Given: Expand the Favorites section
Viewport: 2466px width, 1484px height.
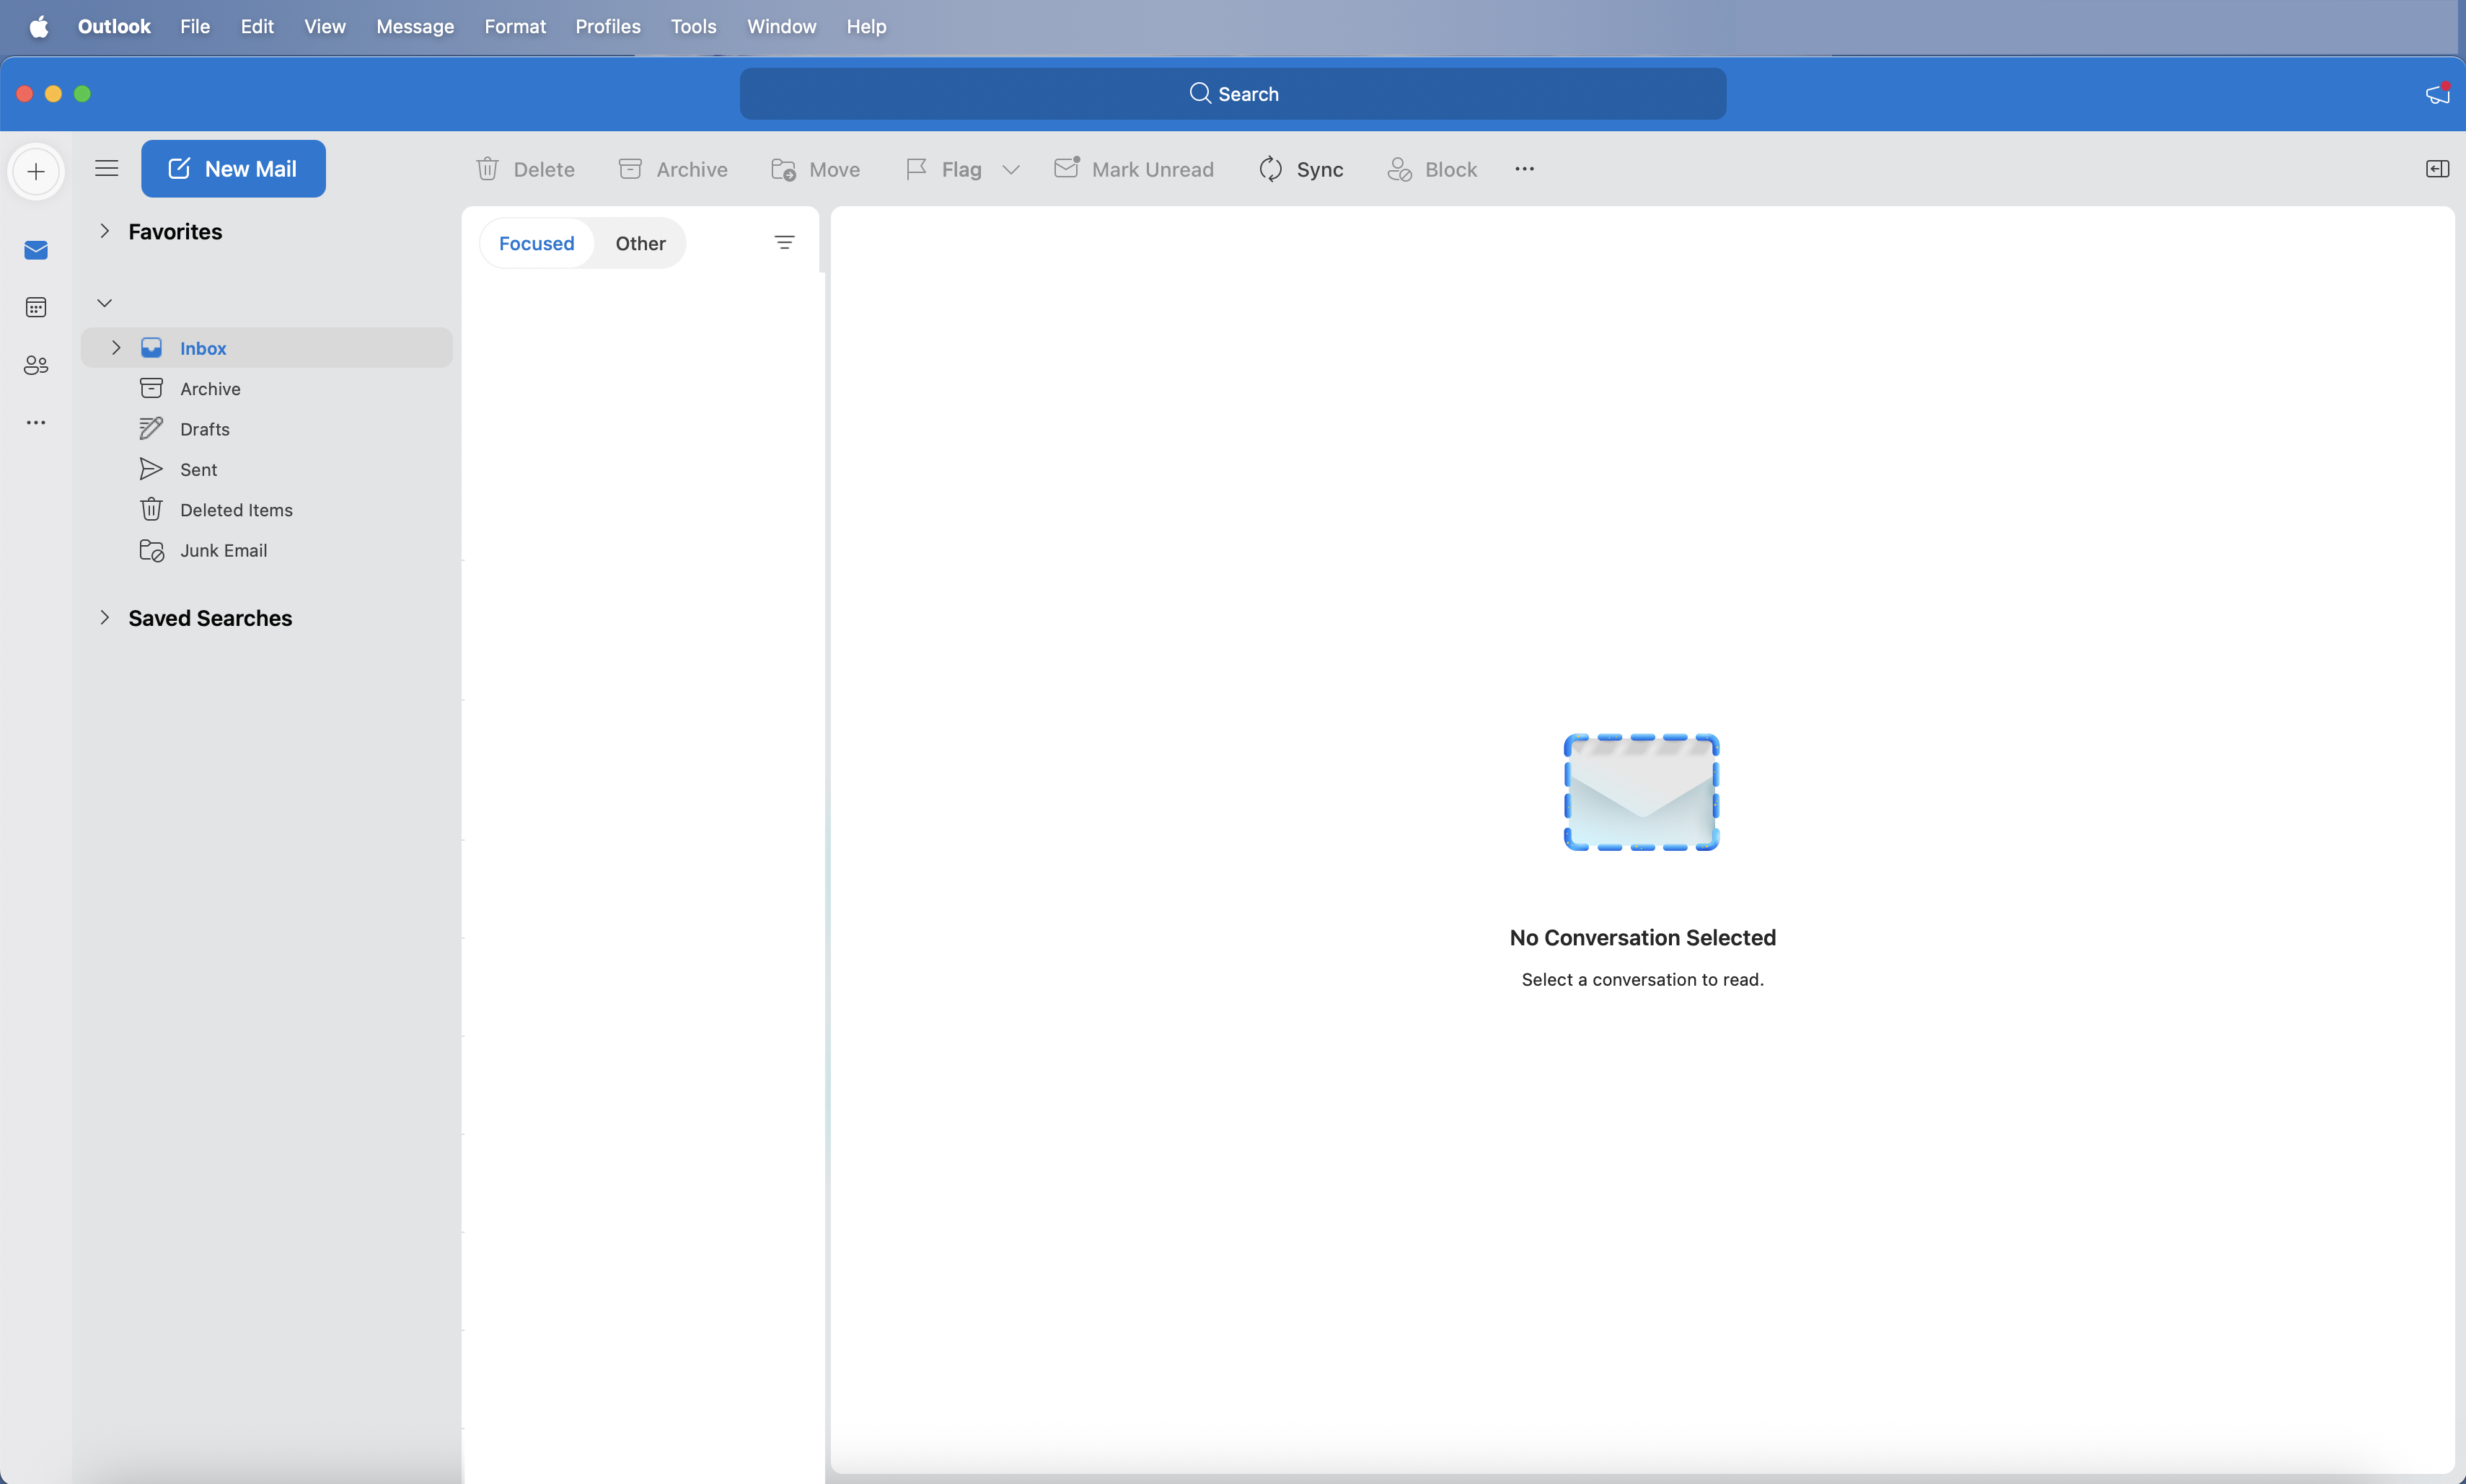Looking at the screenshot, I should pyautogui.click(x=104, y=231).
